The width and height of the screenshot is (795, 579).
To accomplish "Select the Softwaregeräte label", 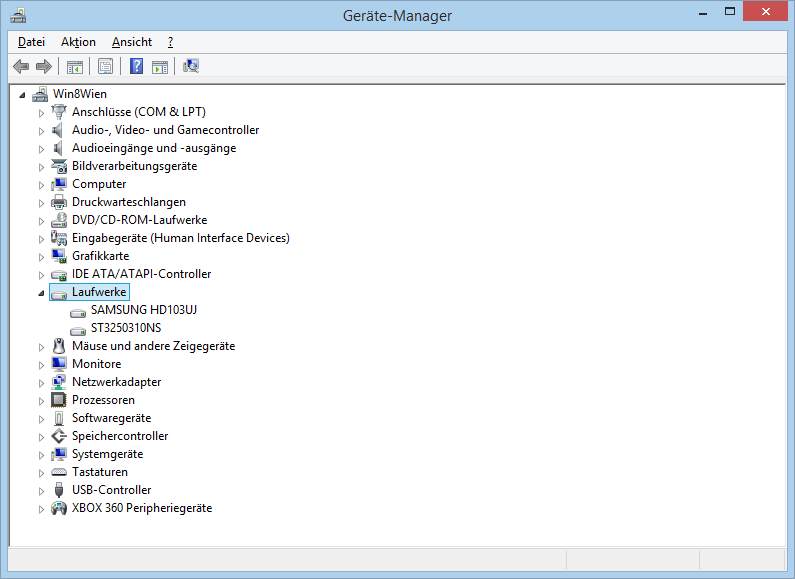I will (112, 418).
